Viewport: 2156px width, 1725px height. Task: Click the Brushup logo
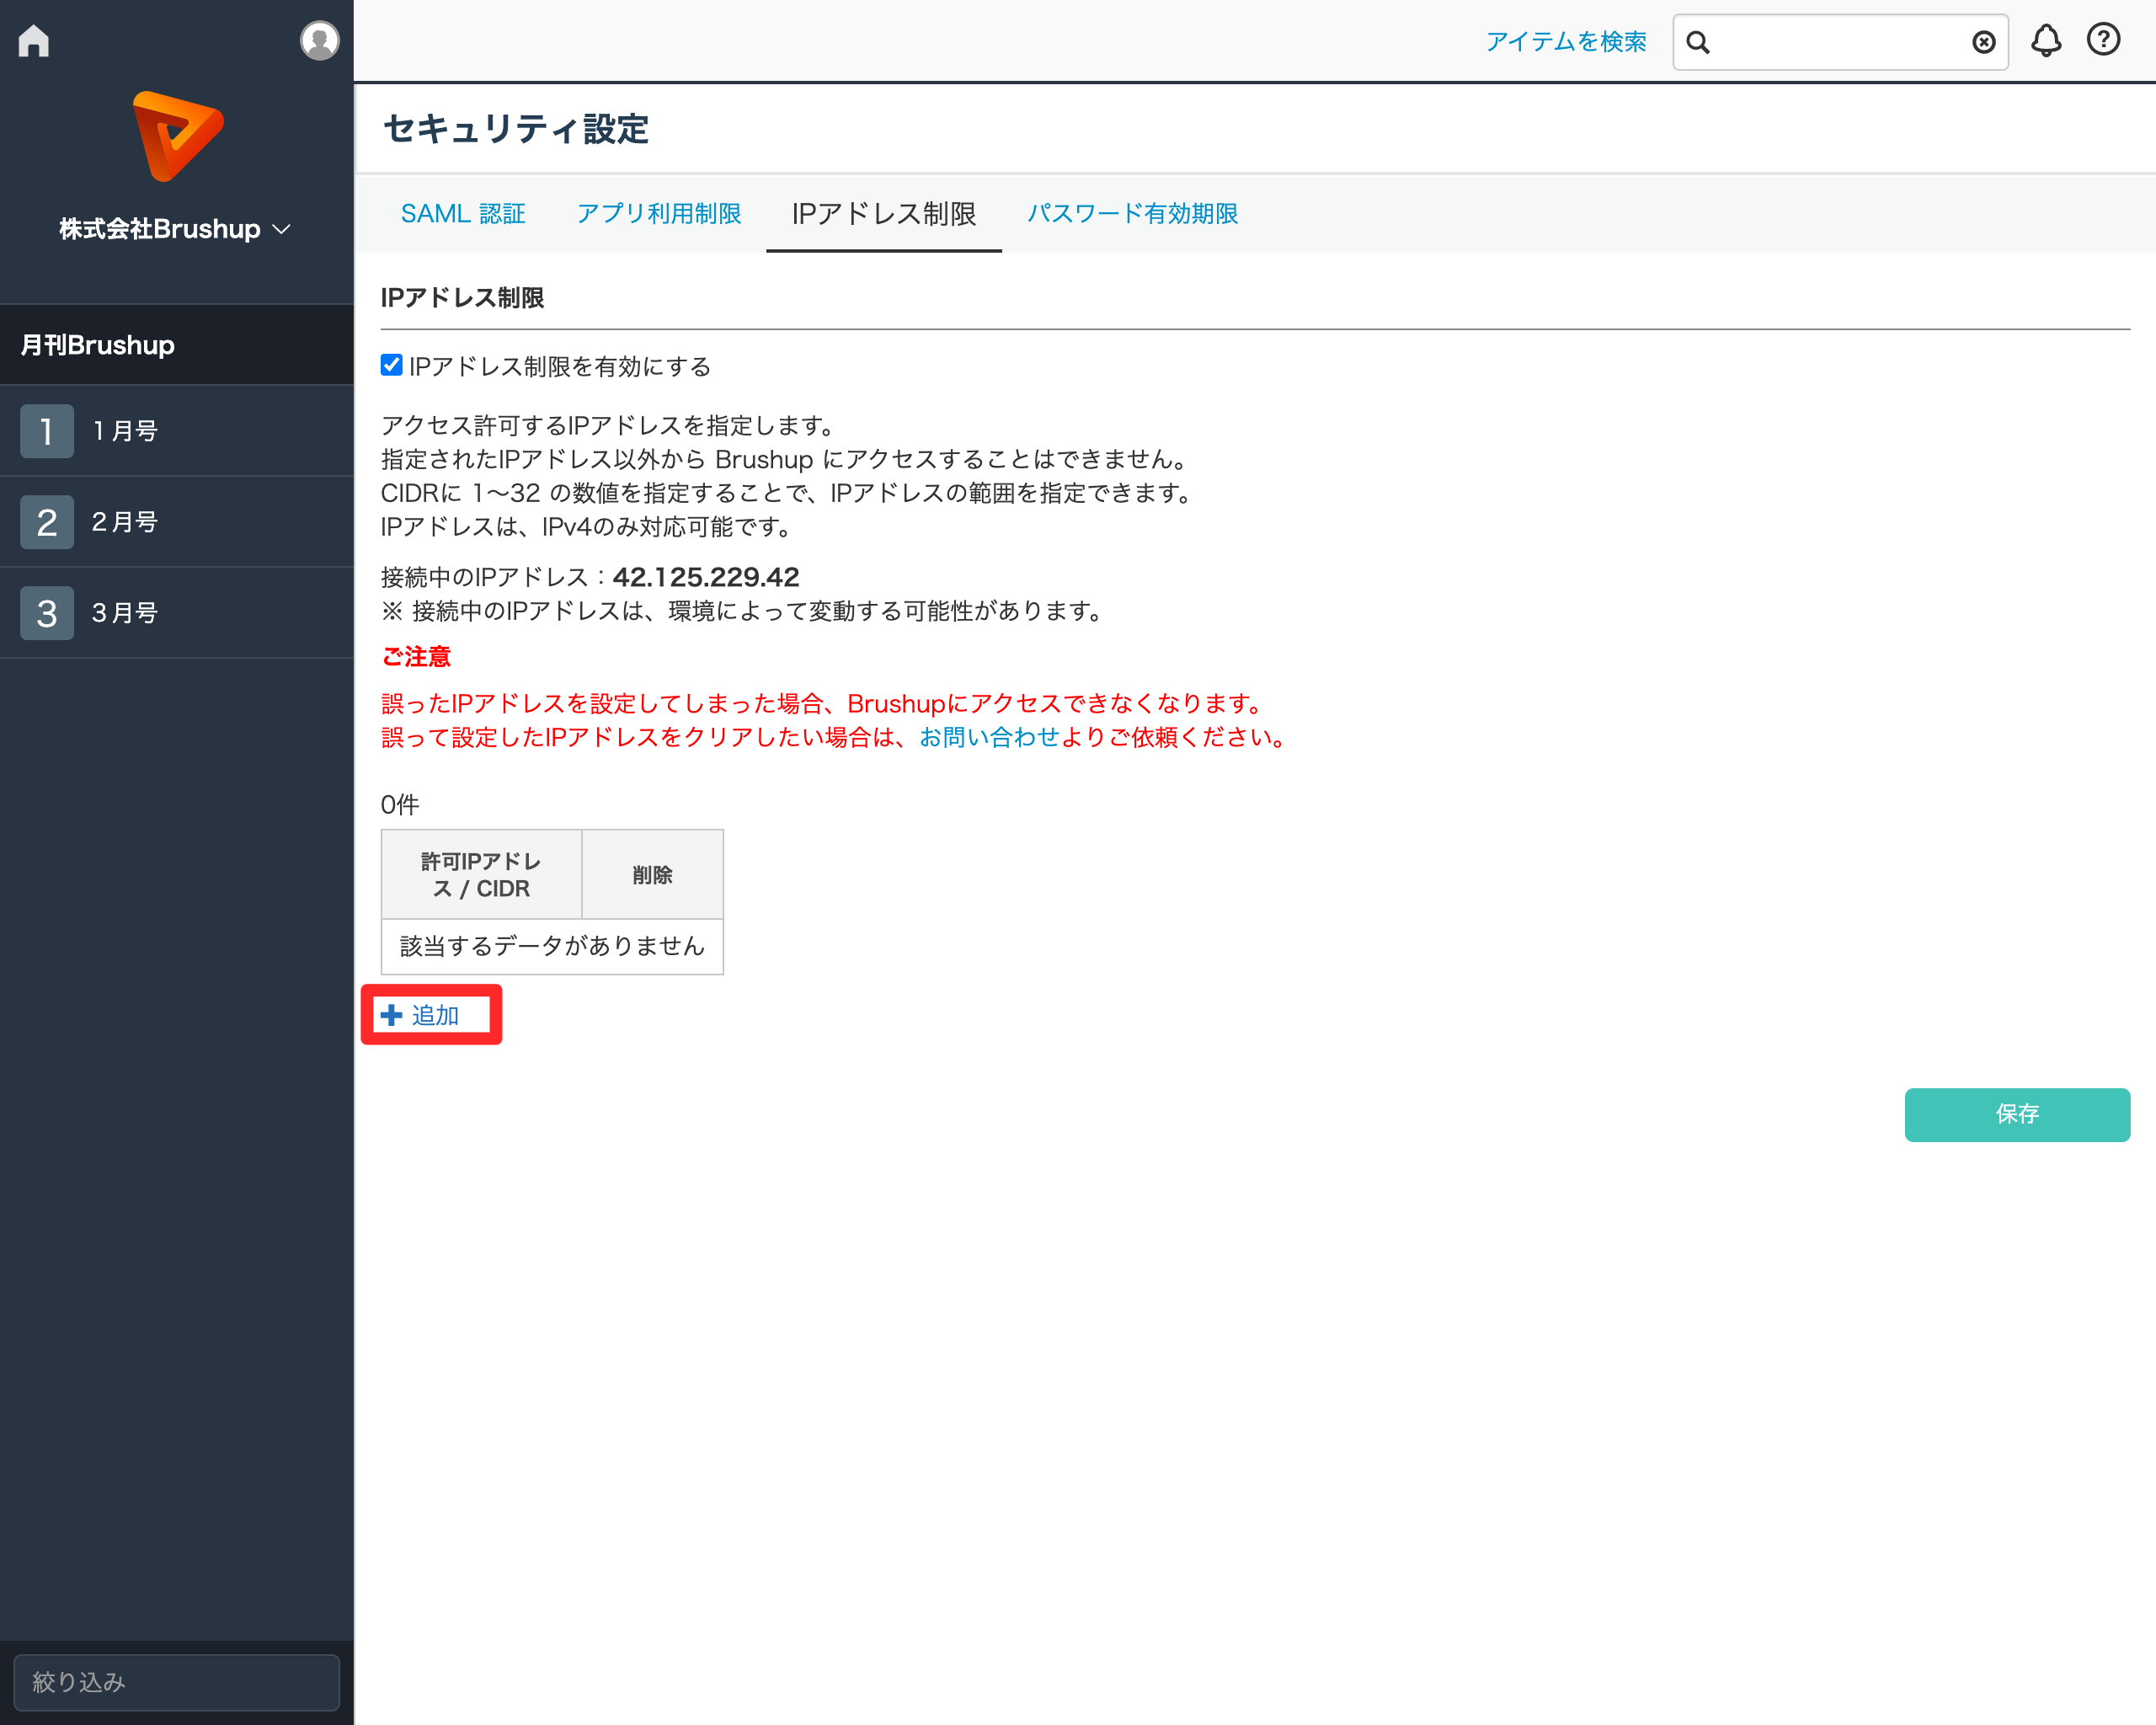pyautogui.click(x=177, y=136)
